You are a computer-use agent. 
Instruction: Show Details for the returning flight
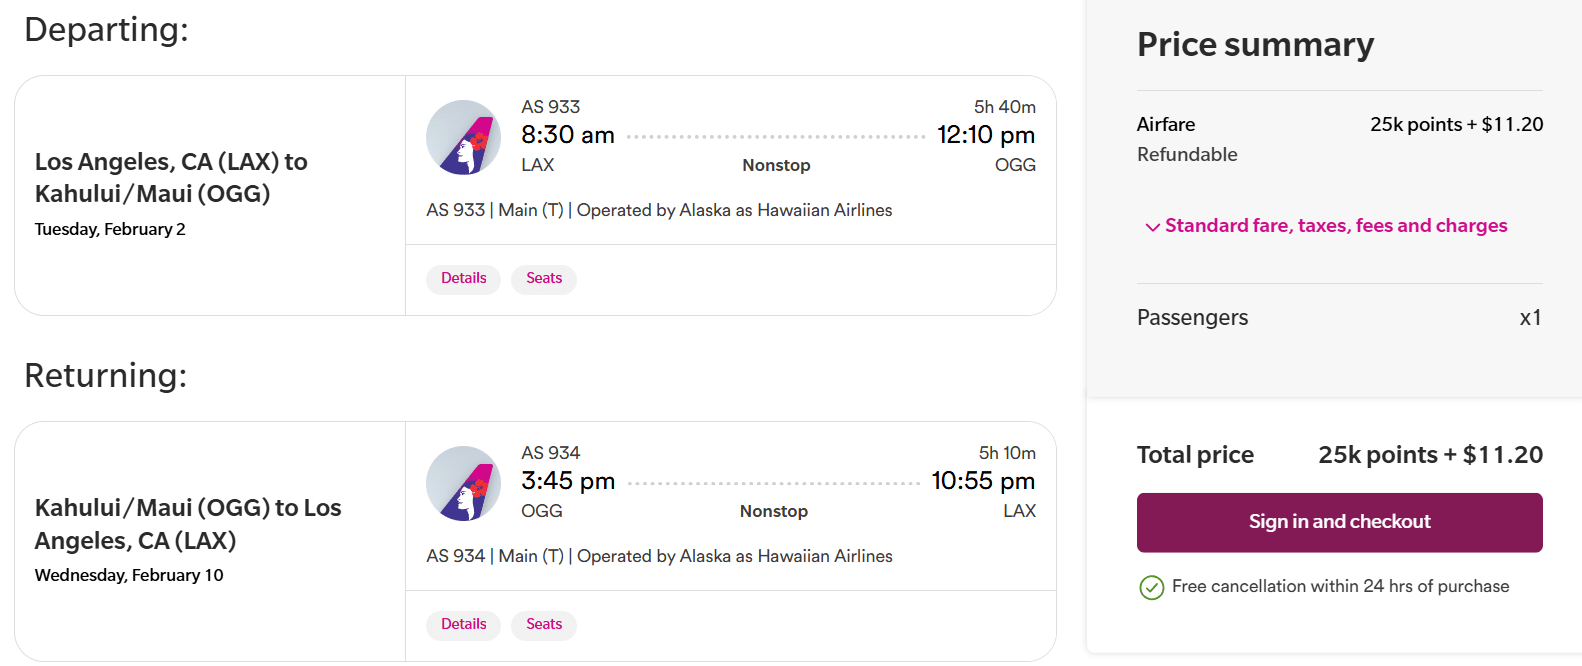pyautogui.click(x=463, y=624)
